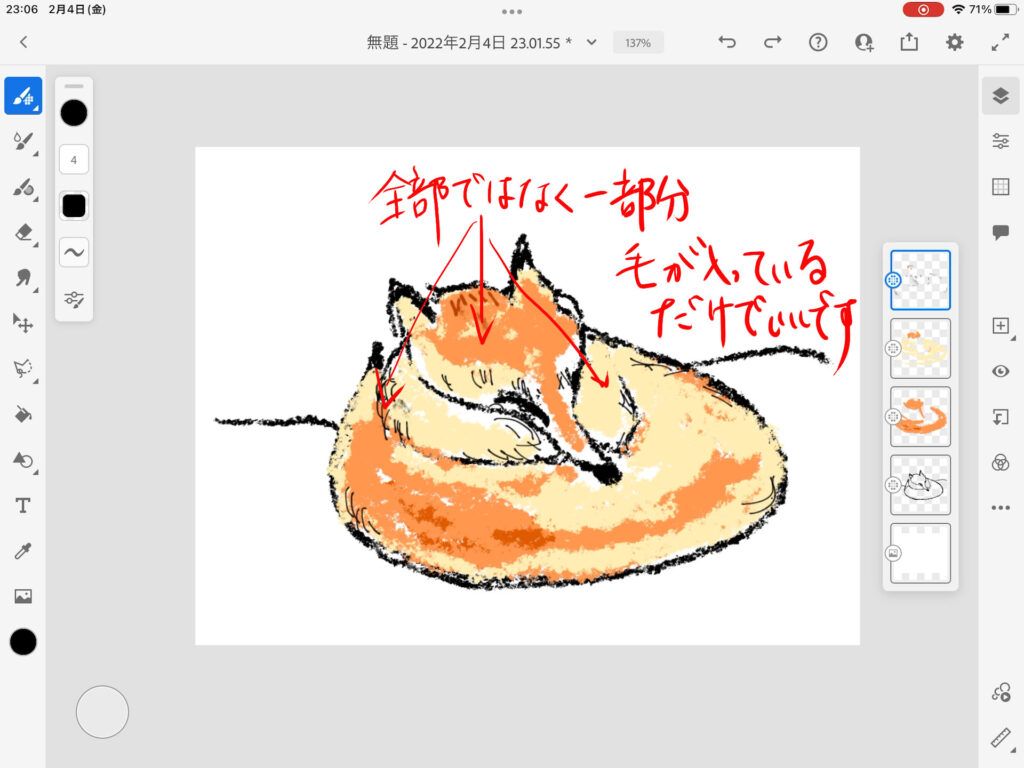Activate the Paint Bucket fill tool
Screen dimensions: 1024x768
click(x=23, y=414)
